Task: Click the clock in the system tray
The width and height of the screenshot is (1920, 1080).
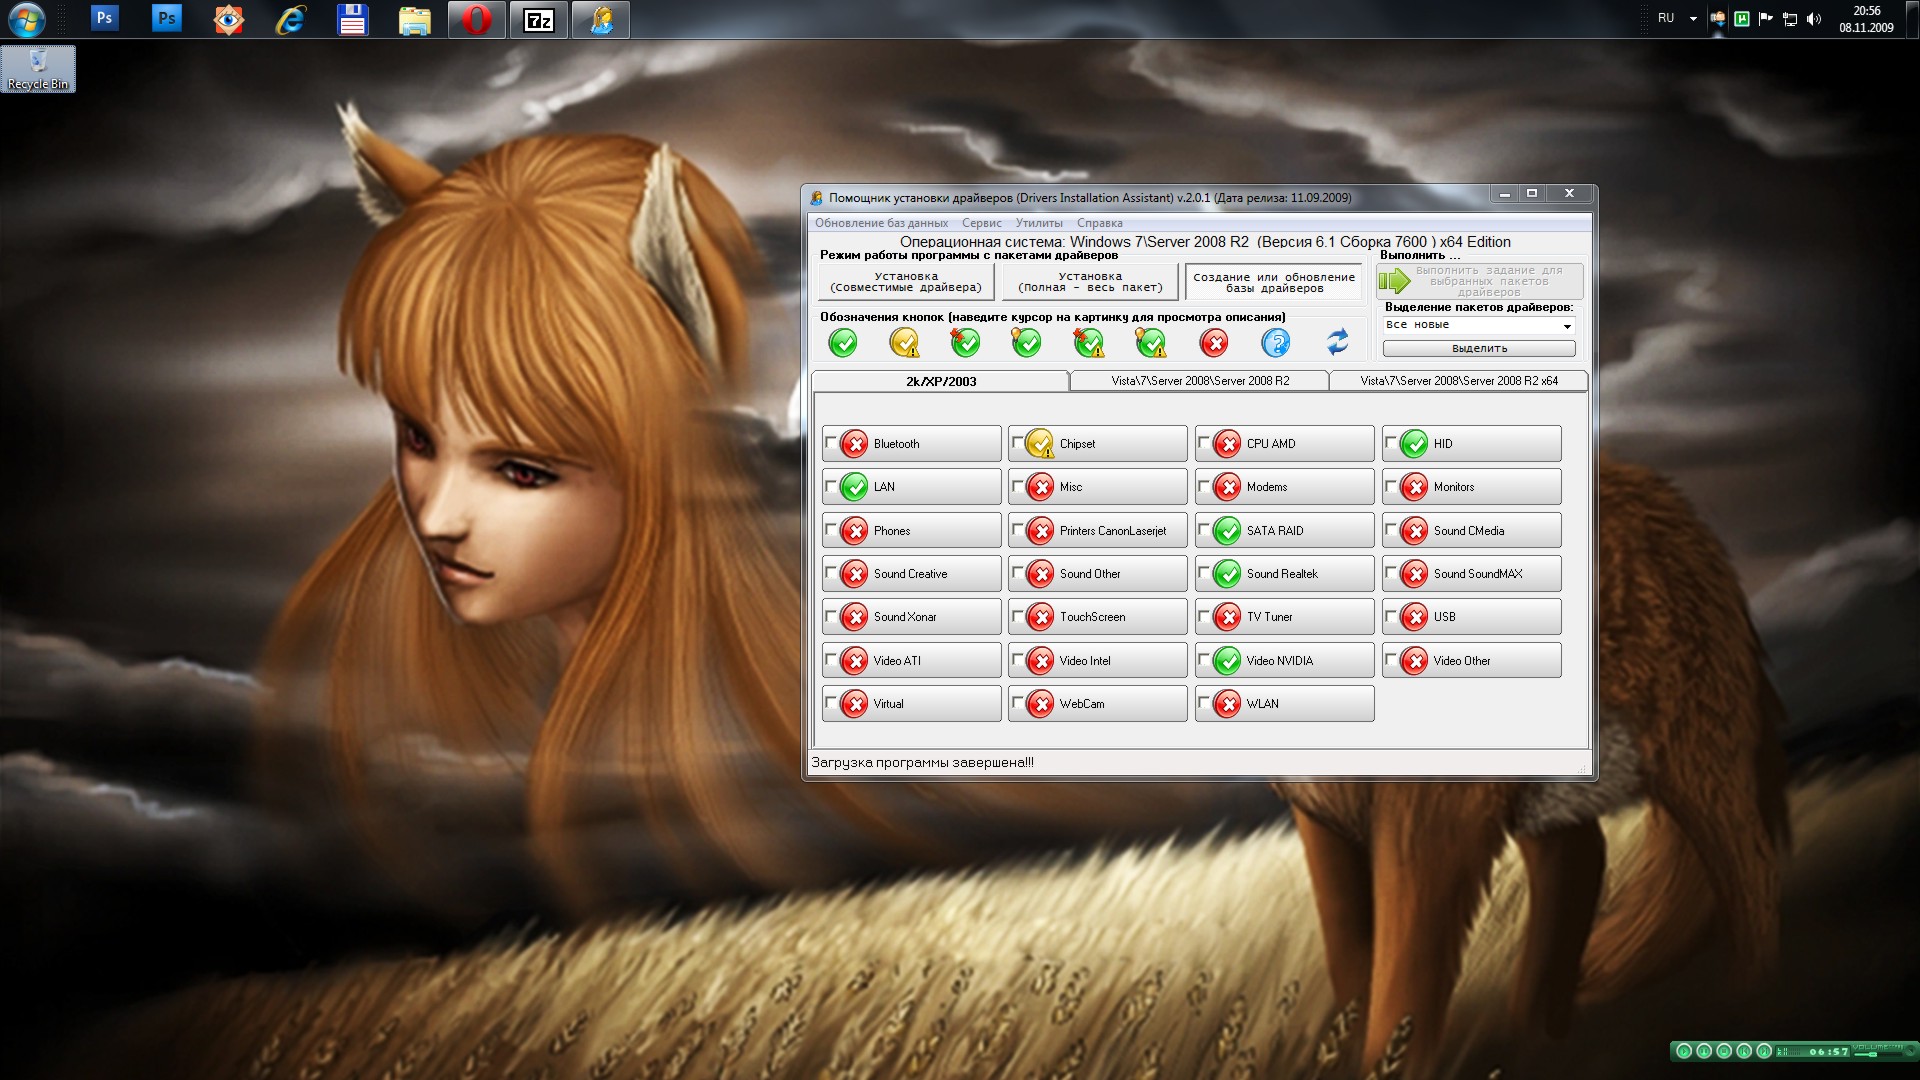Action: click(1866, 19)
